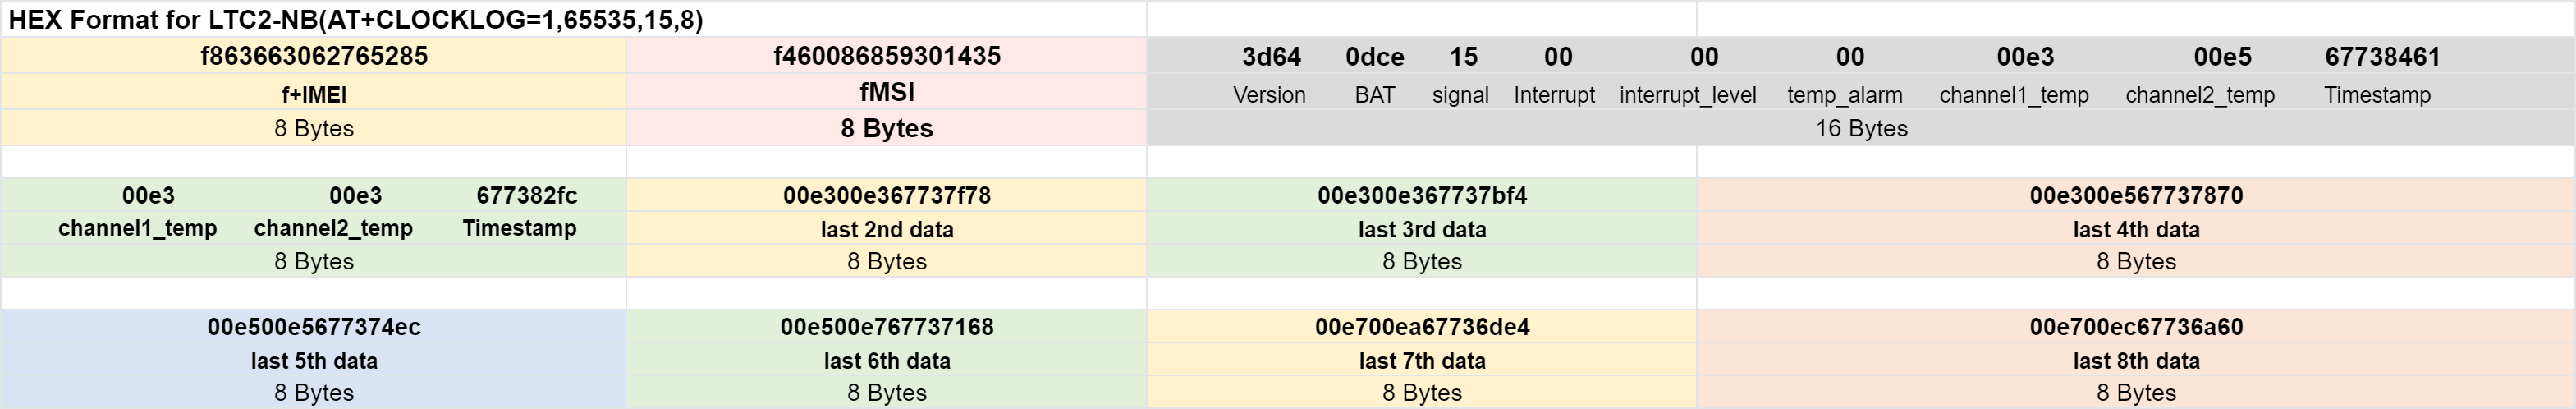2576x409 pixels.
Task: Select the fMSI label cell
Action: [887, 92]
